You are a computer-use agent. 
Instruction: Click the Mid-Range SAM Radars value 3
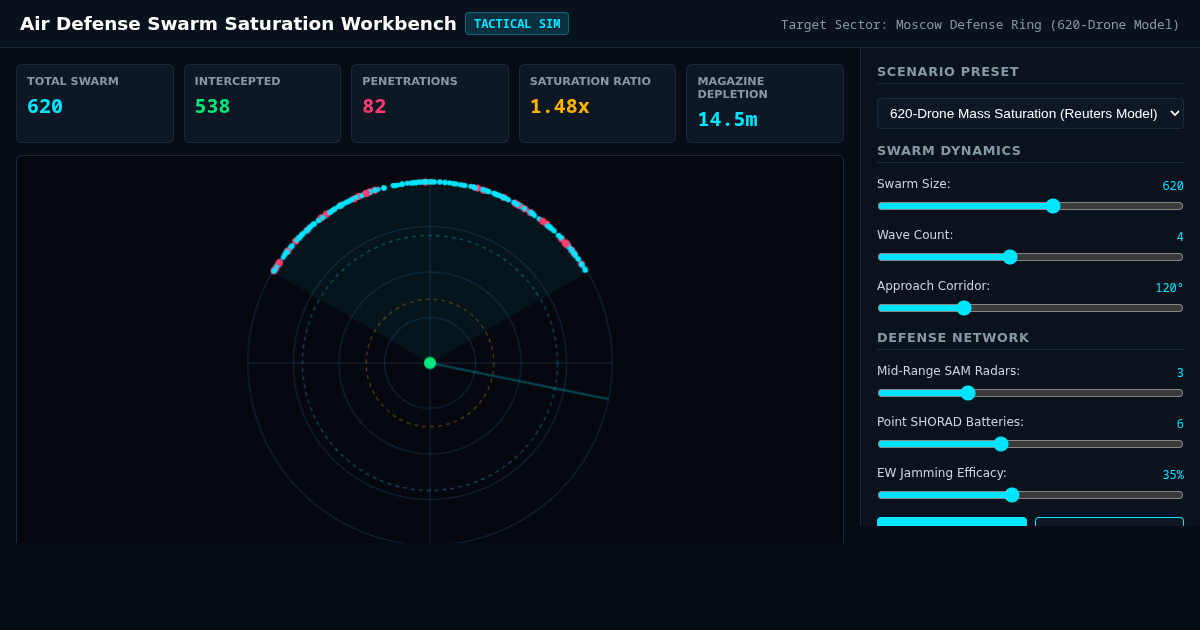(x=1180, y=373)
